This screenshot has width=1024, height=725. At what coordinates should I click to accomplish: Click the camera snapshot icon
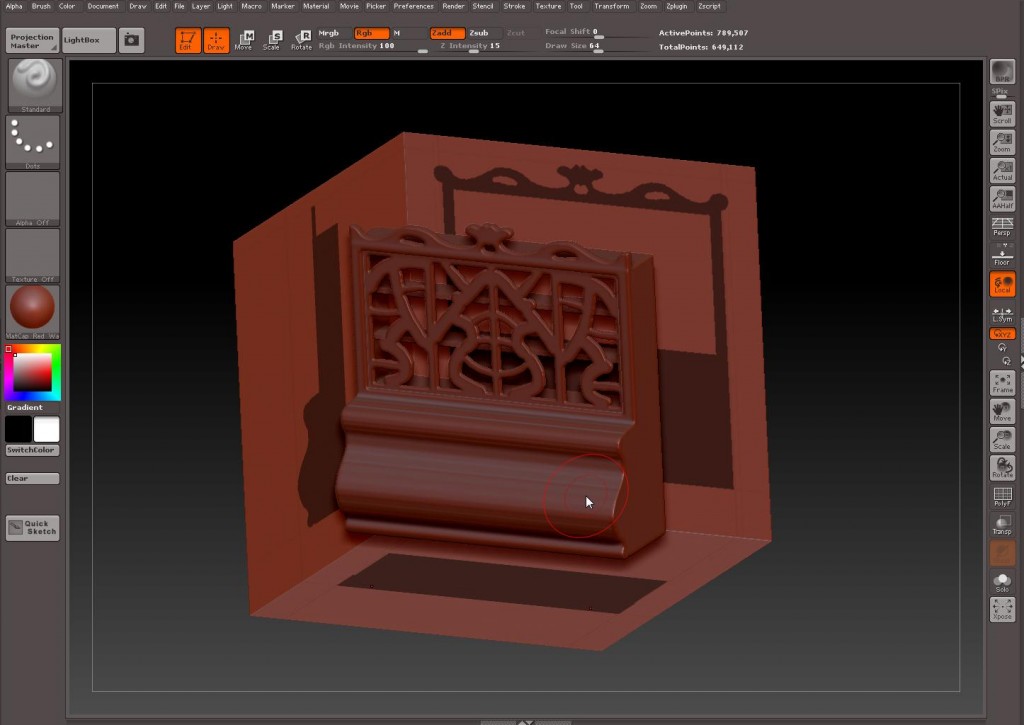click(131, 40)
